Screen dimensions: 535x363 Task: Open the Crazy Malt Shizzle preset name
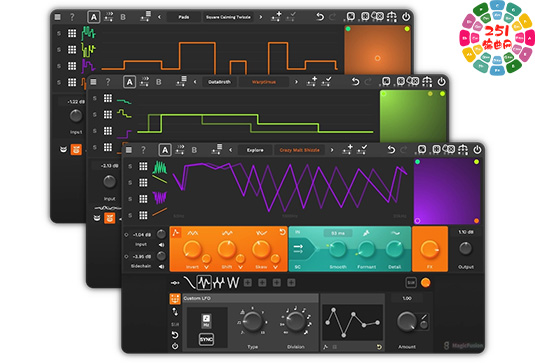pyautogui.click(x=299, y=150)
